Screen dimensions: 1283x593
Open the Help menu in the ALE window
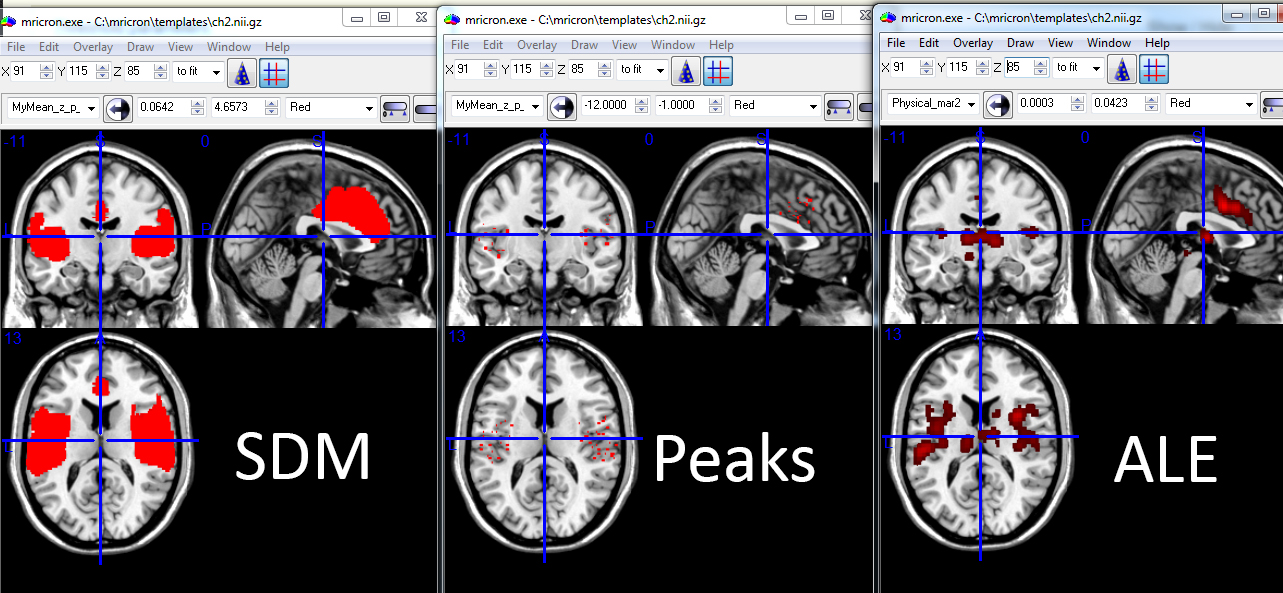click(x=1157, y=43)
